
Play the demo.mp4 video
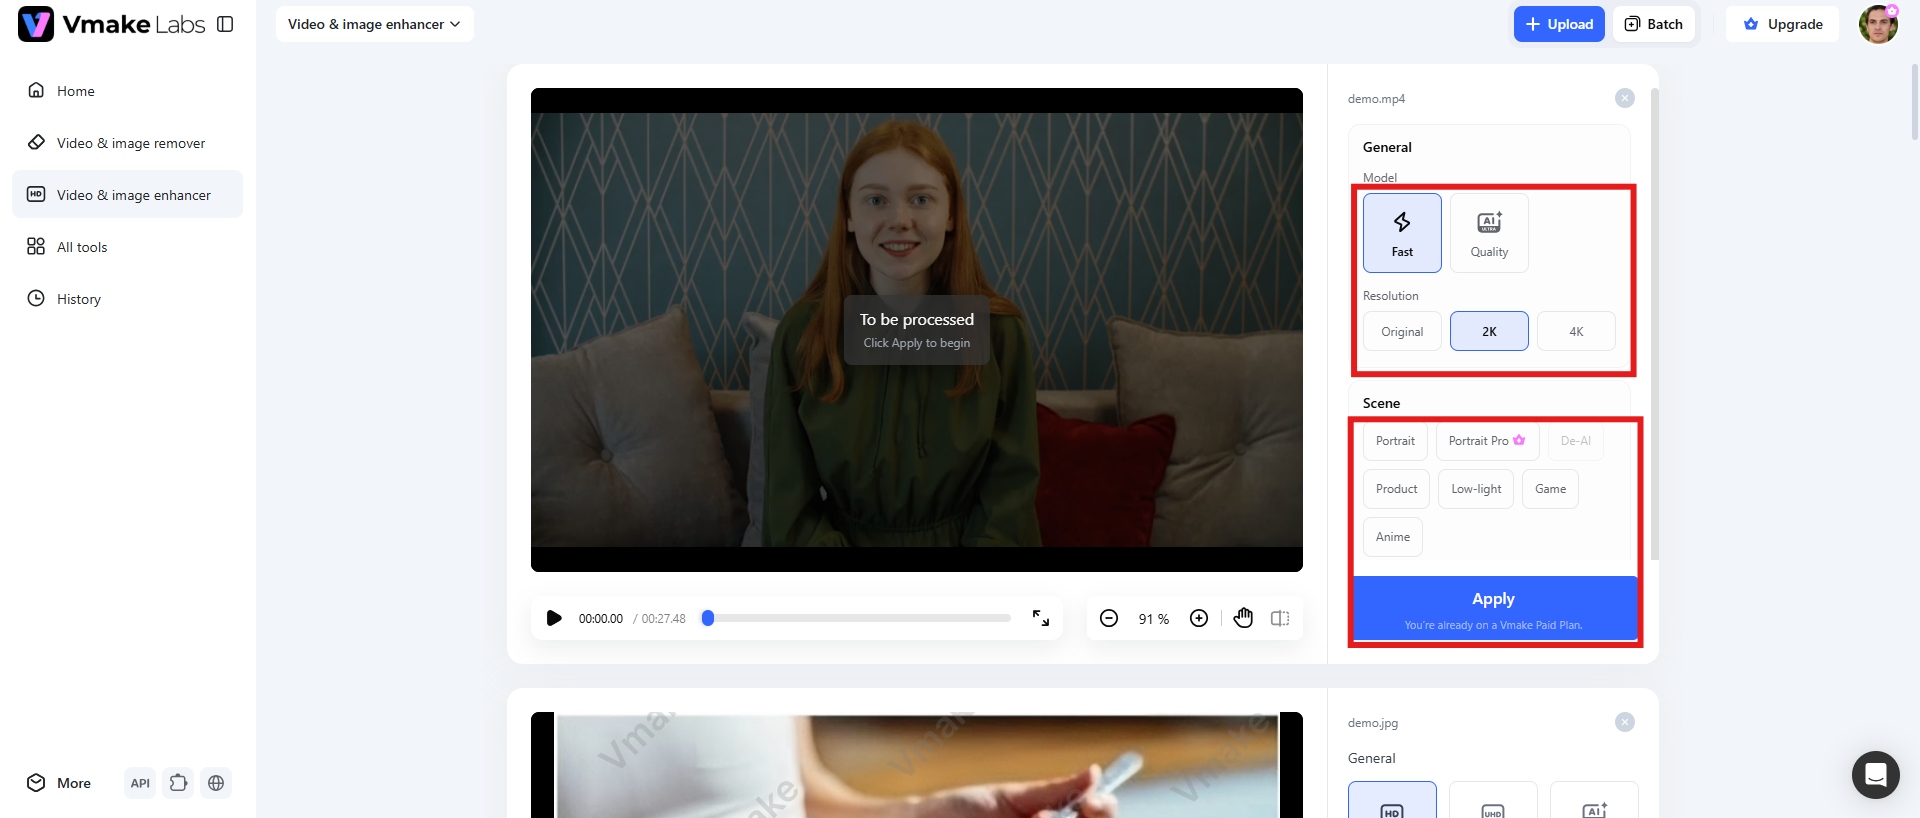tap(554, 618)
